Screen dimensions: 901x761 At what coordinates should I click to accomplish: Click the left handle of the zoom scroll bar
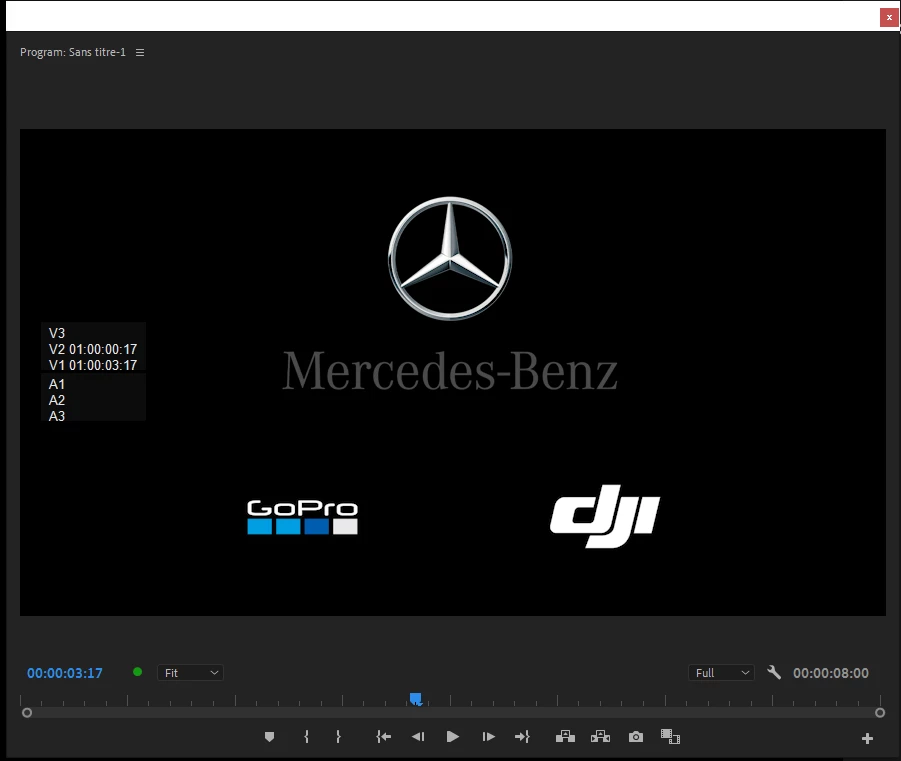pyautogui.click(x=26, y=713)
